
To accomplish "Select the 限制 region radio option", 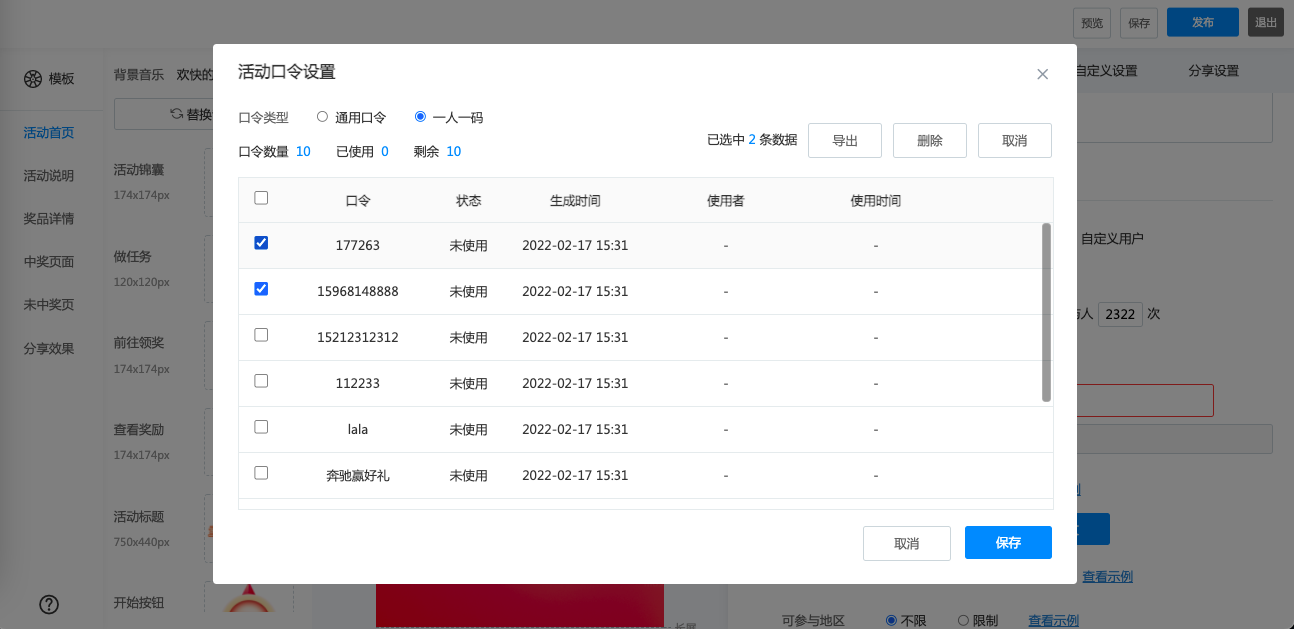I will pyautogui.click(x=963, y=620).
